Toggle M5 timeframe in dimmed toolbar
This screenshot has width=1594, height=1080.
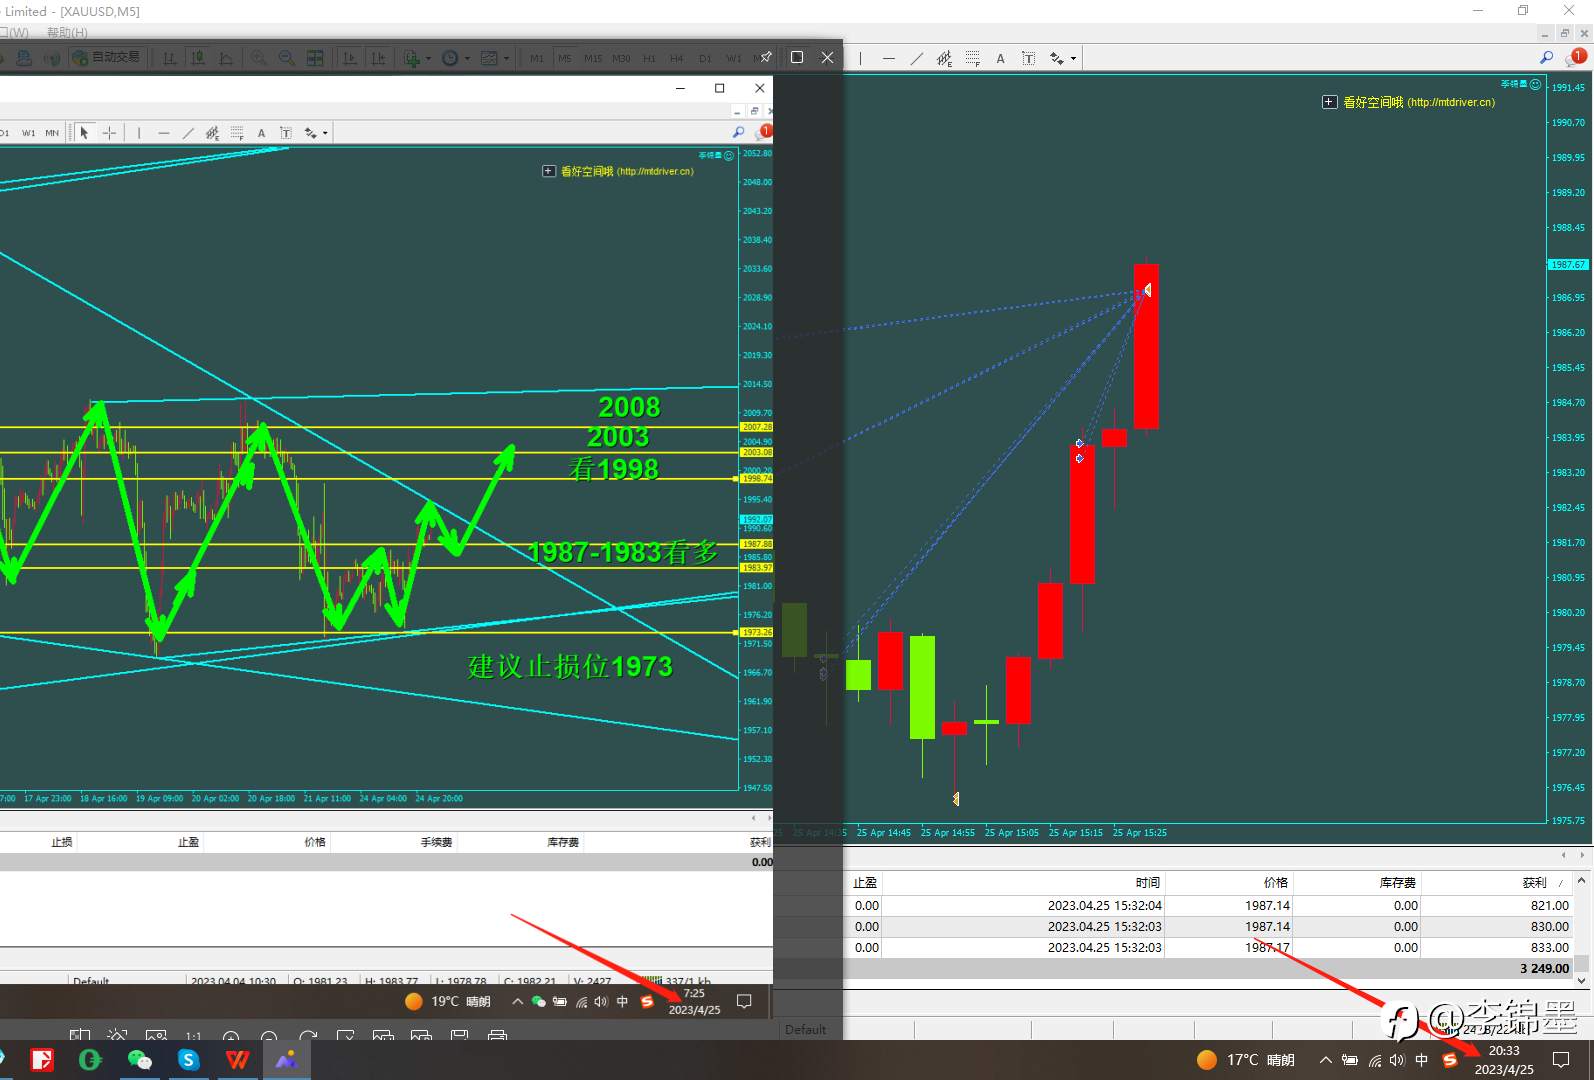pos(565,58)
